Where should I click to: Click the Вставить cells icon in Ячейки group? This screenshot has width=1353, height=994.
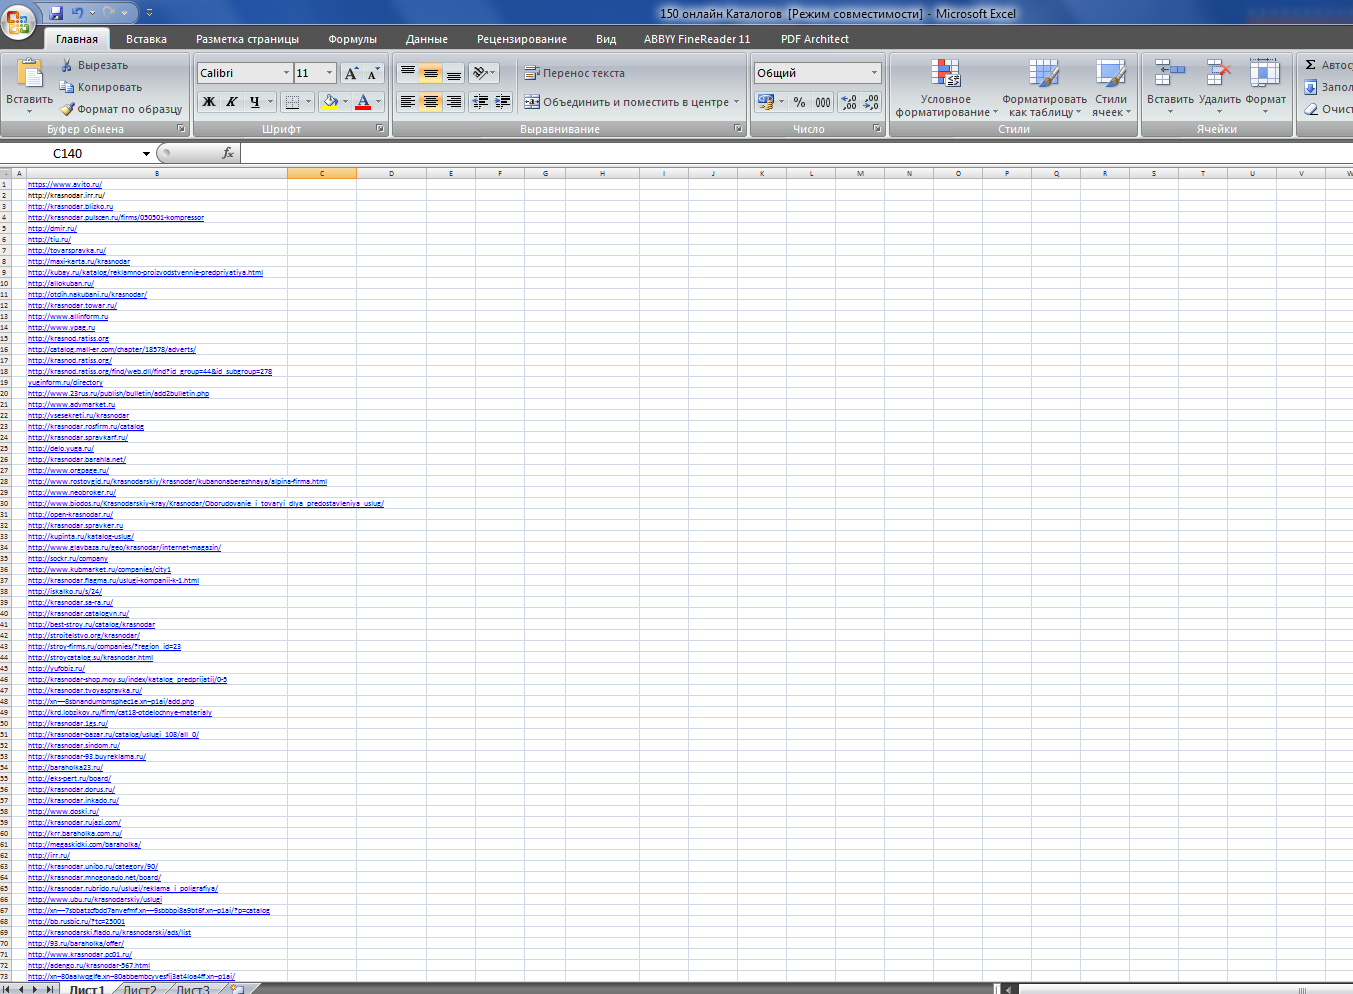click(x=1170, y=74)
